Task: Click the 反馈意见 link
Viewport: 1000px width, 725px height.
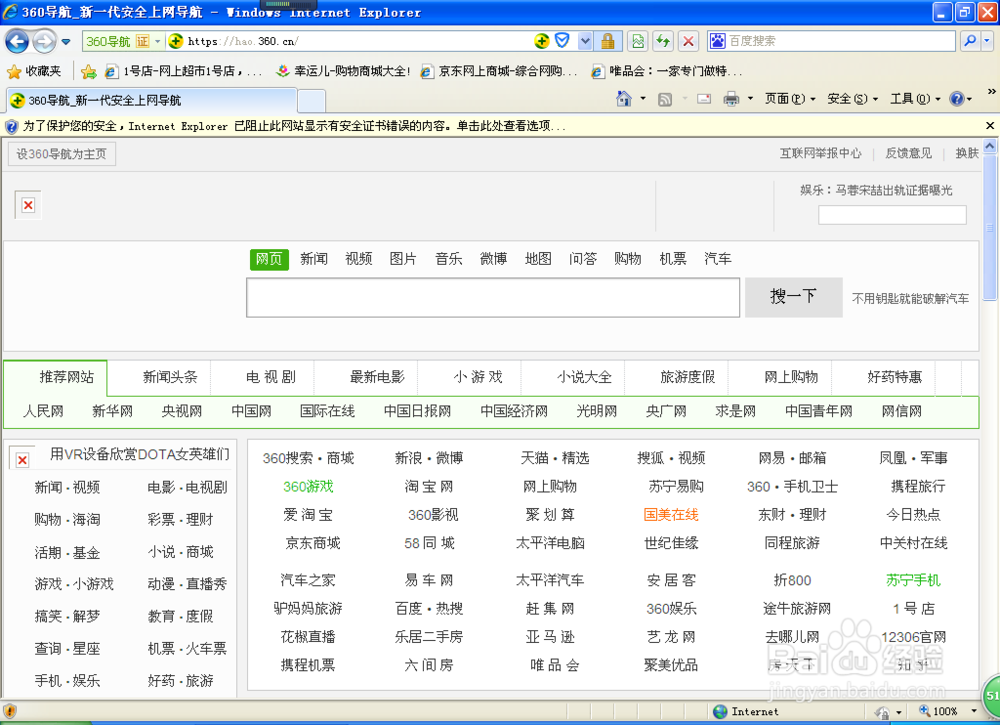Action: (908, 153)
